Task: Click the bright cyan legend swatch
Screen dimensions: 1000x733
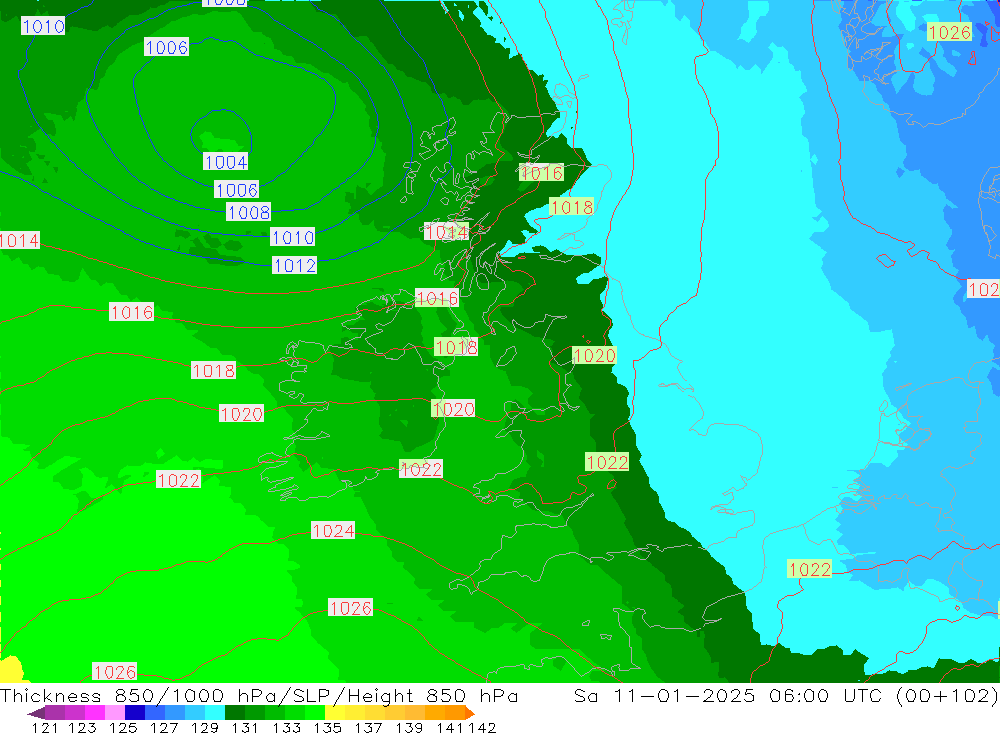Action: click(x=215, y=713)
